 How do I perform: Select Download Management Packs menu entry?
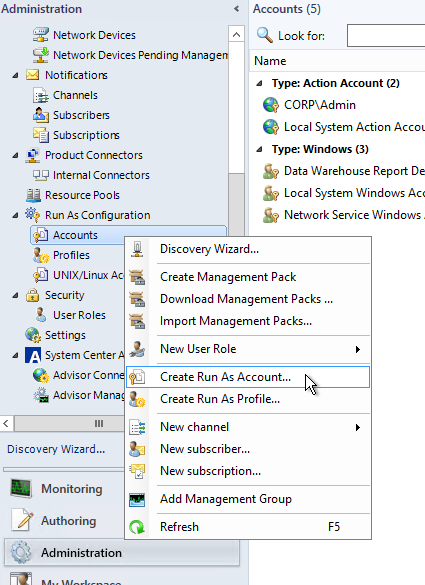pos(248,299)
